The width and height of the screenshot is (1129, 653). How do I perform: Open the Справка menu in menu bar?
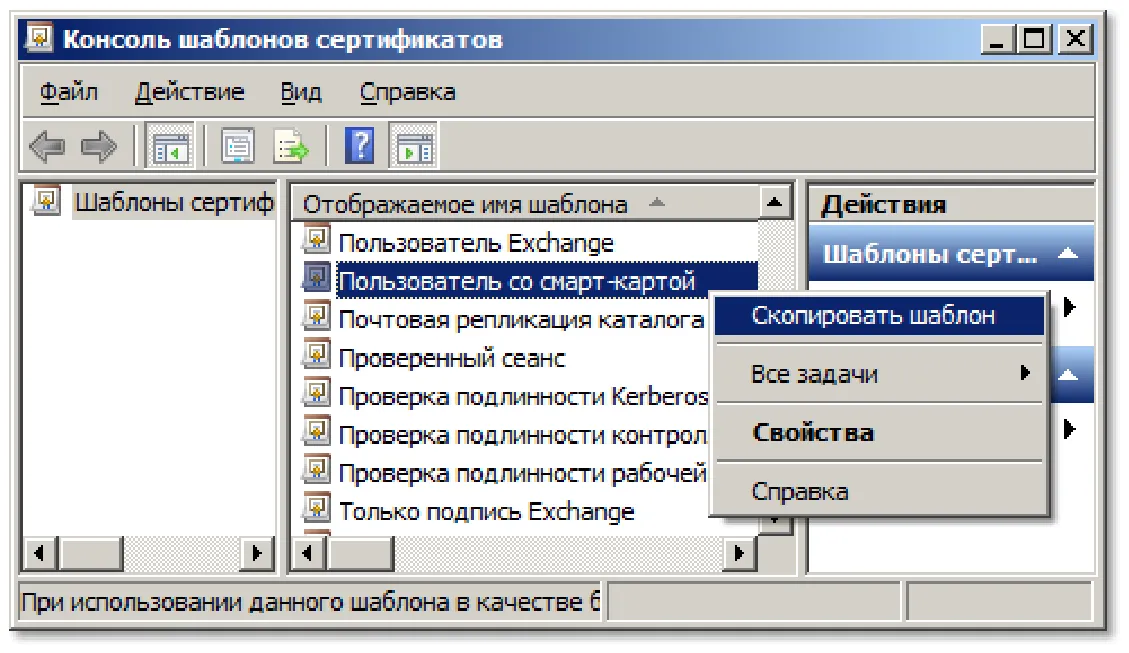pos(408,92)
